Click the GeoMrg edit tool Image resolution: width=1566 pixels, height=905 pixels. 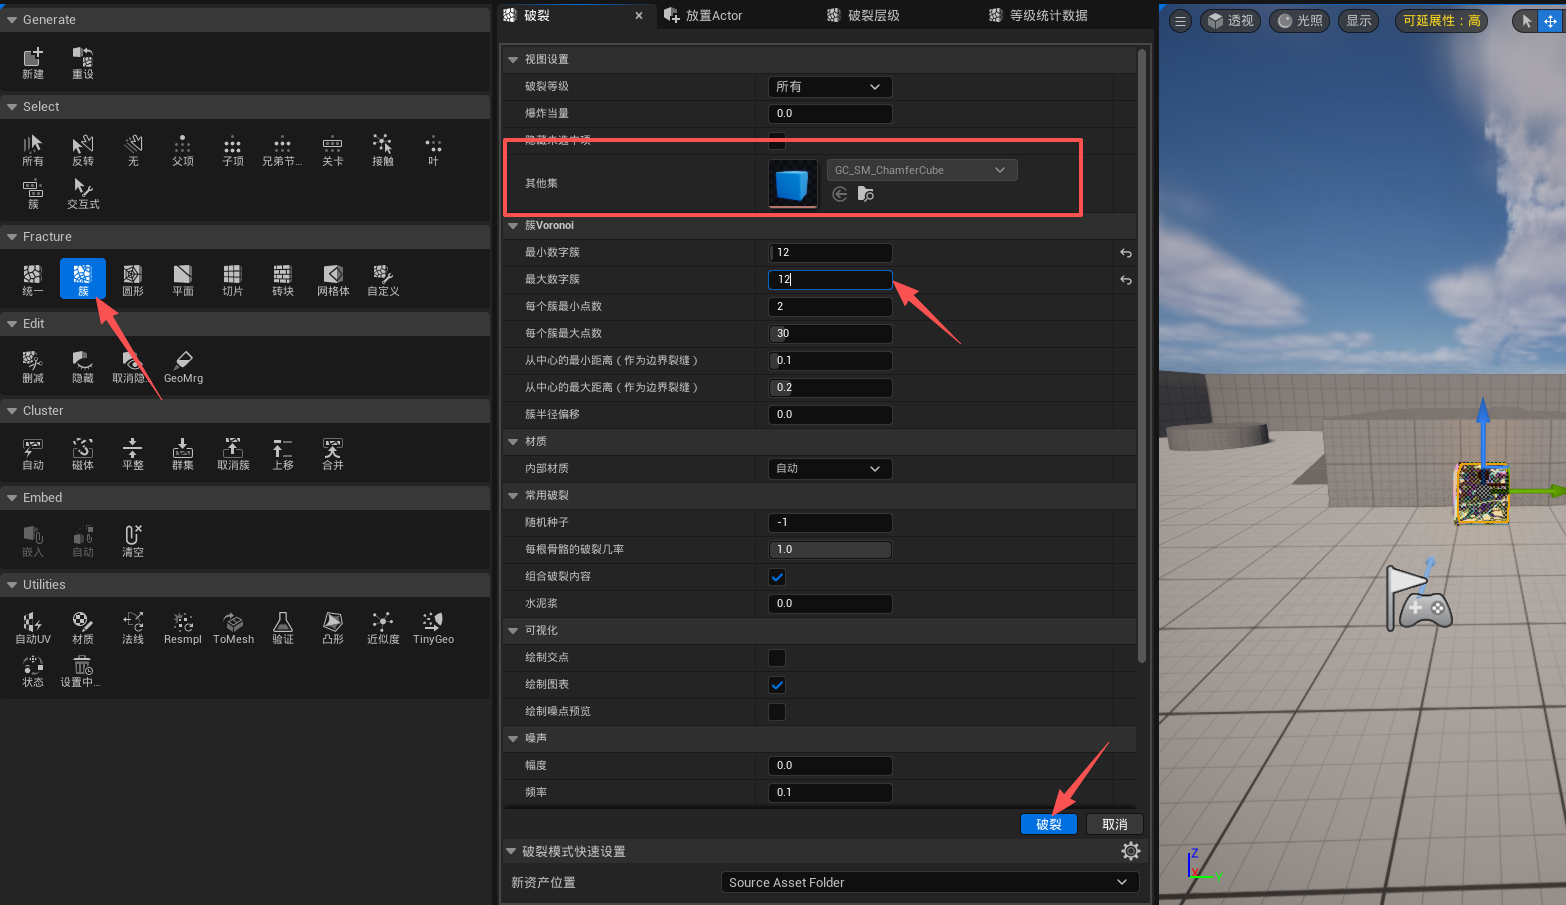(183, 365)
